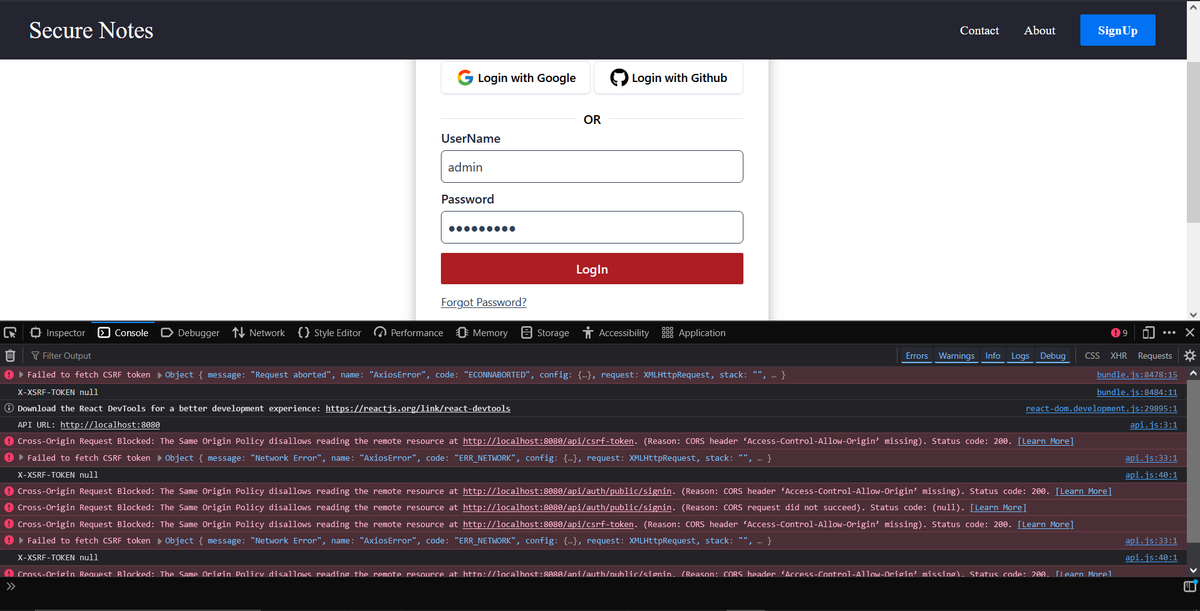Clear the web console output with trash icon
This screenshot has height=611, width=1200.
pyautogui.click(x=10, y=355)
